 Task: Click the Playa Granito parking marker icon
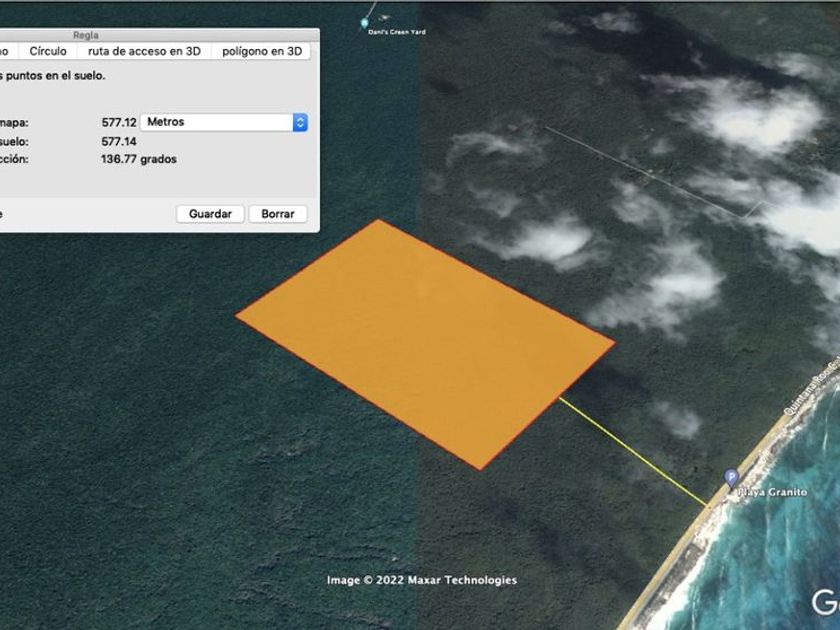(730, 478)
